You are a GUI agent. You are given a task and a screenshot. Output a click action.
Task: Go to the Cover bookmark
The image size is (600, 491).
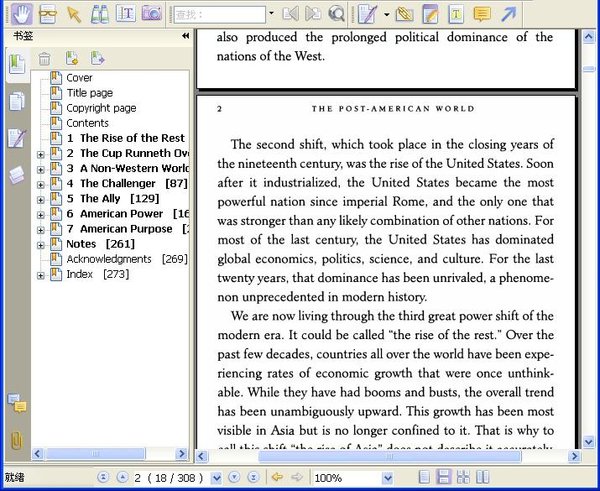coord(79,78)
